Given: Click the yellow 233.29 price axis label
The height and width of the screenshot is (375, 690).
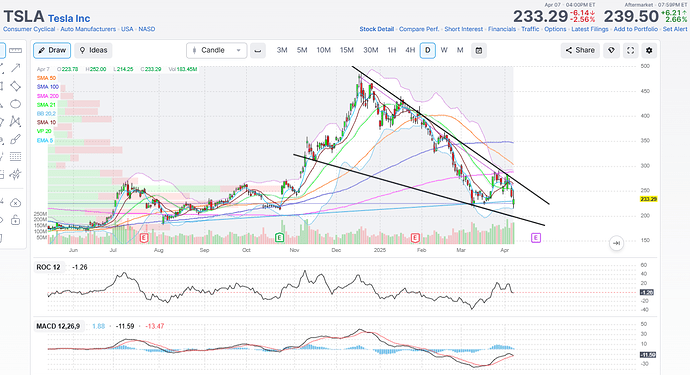Looking at the screenshot, I should (648, 199).
